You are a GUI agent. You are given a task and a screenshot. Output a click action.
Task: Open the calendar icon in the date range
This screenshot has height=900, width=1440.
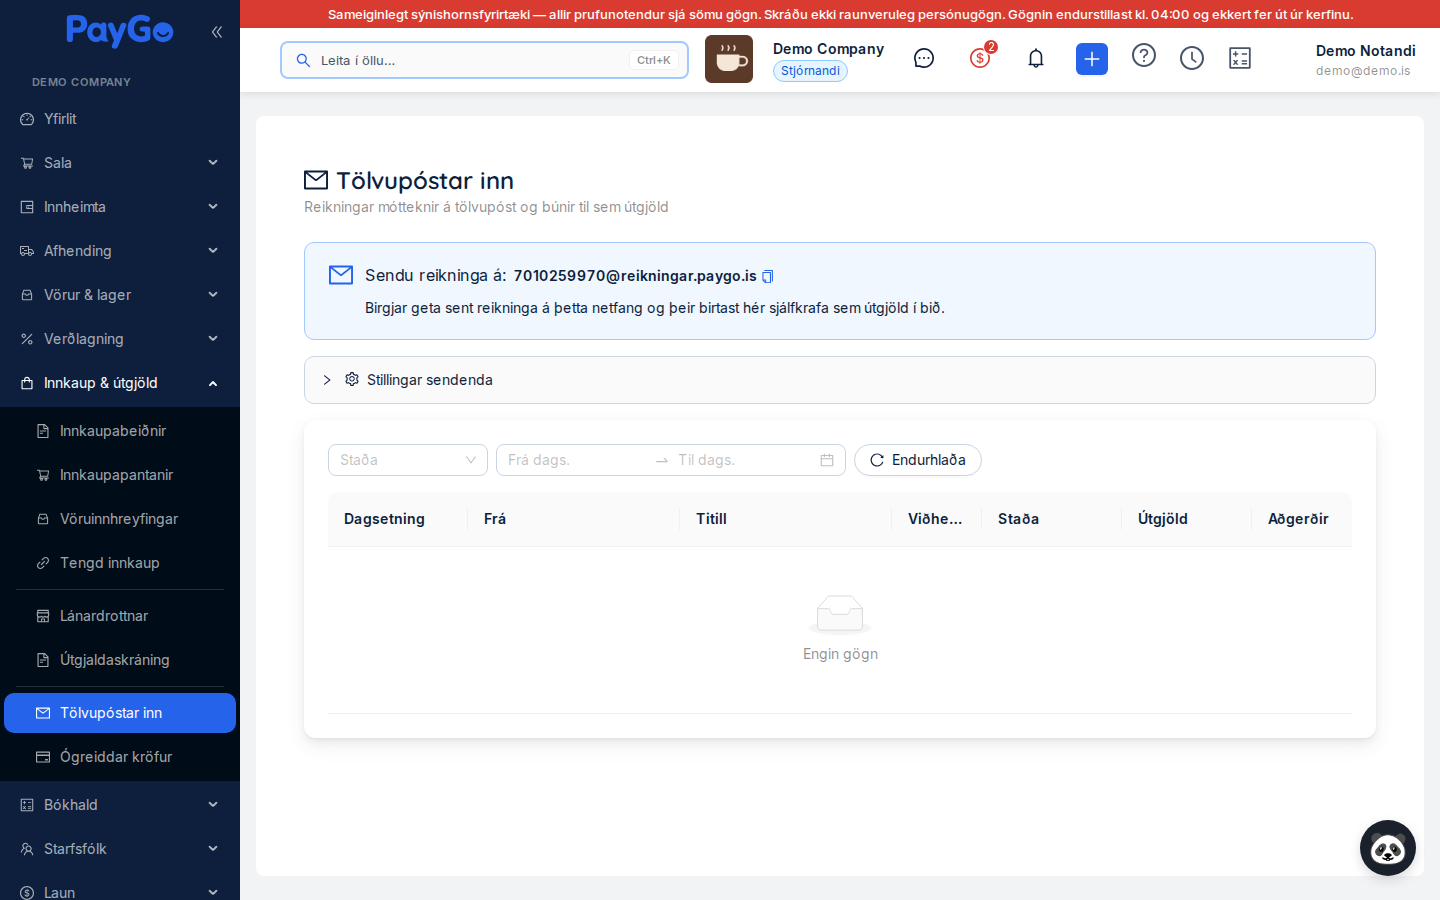click(x=827, y=460)
